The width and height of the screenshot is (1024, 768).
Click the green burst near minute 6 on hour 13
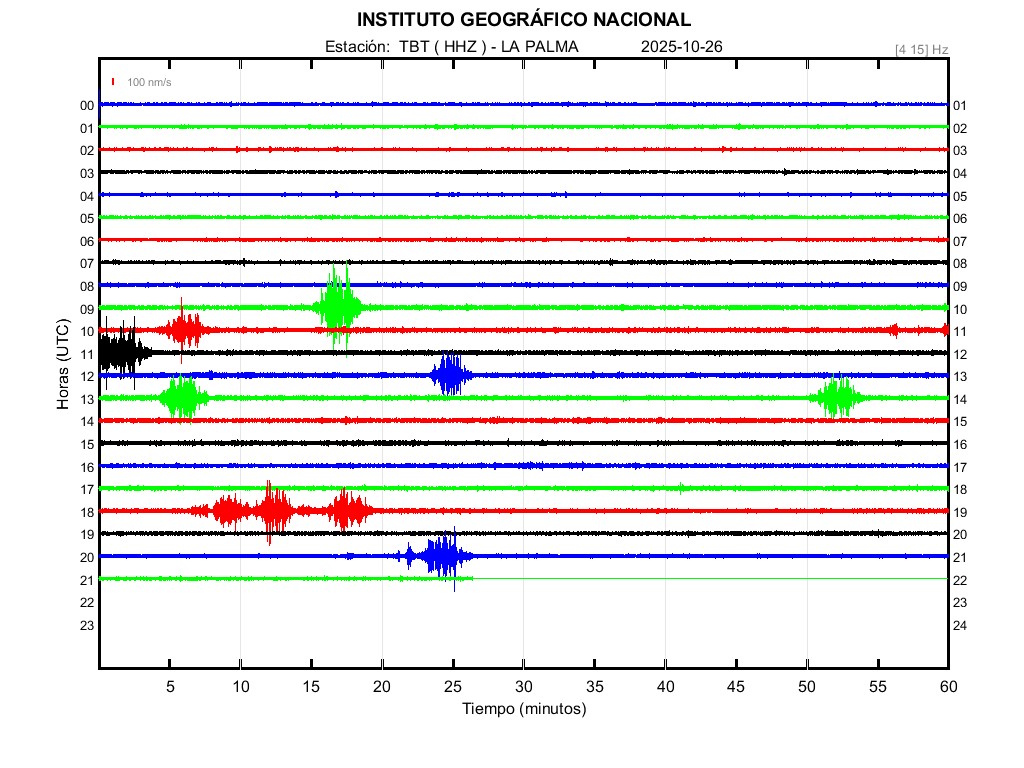pyautogui.click(x=184, y=397)
